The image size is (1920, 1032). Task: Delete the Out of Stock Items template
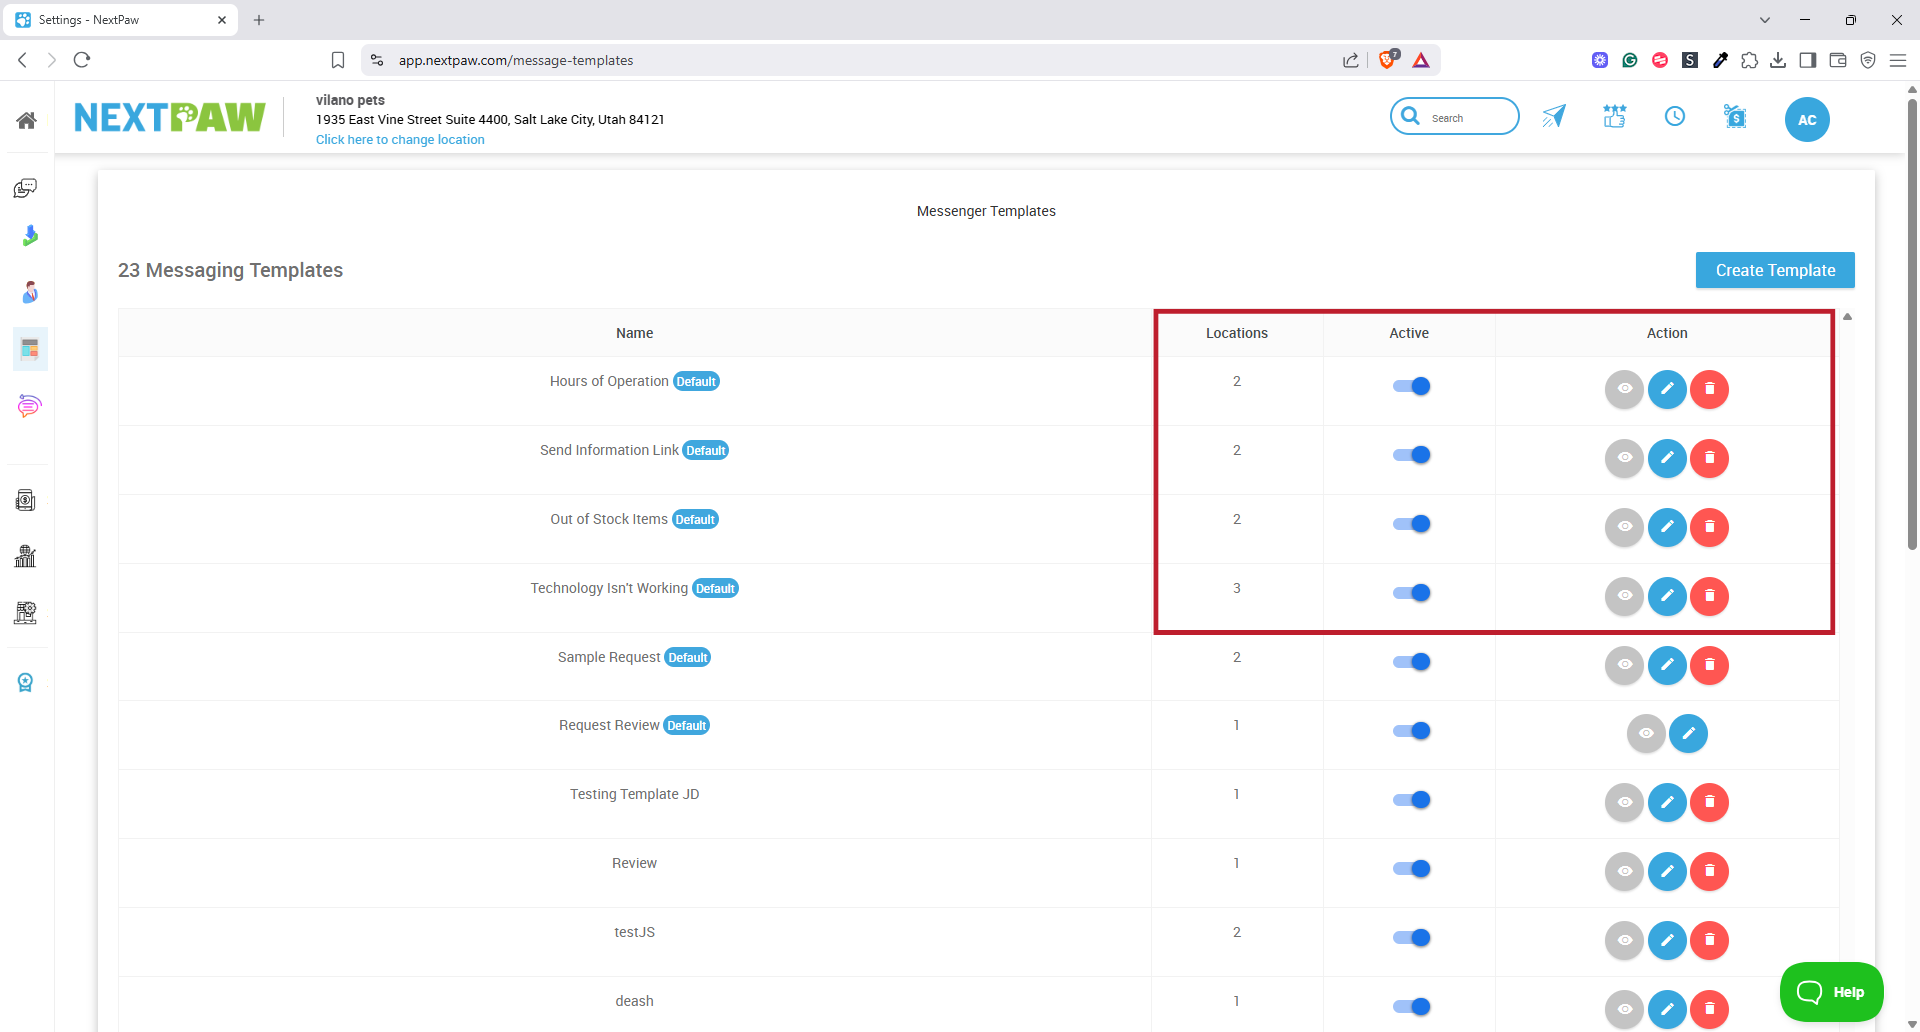tap(1709, 527)
